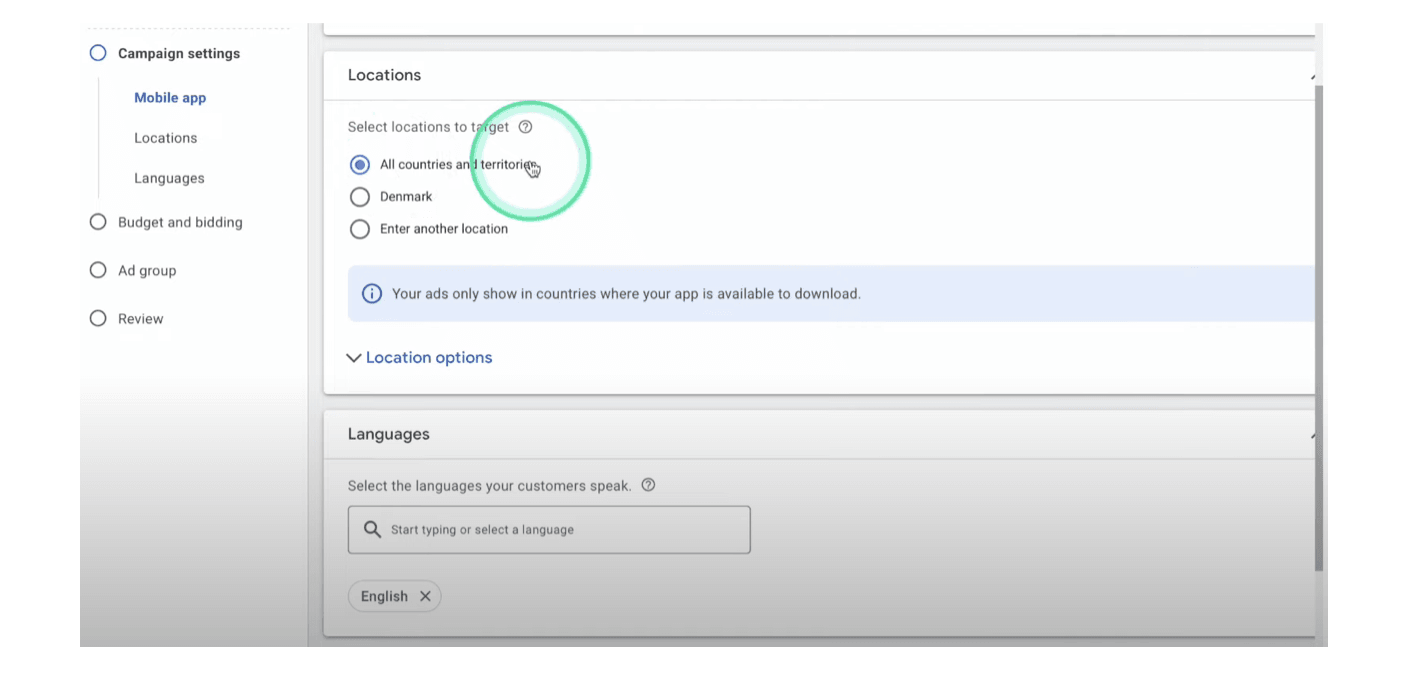
Task: Jump to Languages in the sidebar
Action: (169, 178)
